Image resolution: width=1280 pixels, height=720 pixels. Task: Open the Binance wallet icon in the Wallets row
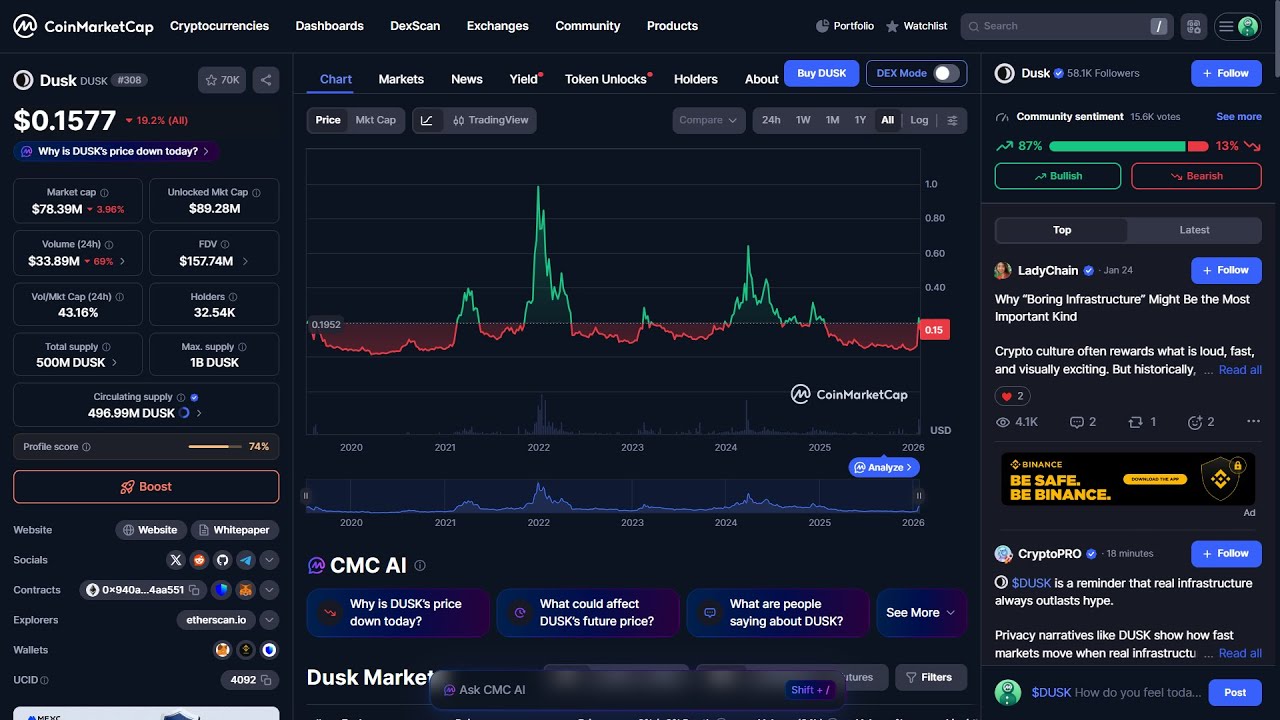click(246, 650)
